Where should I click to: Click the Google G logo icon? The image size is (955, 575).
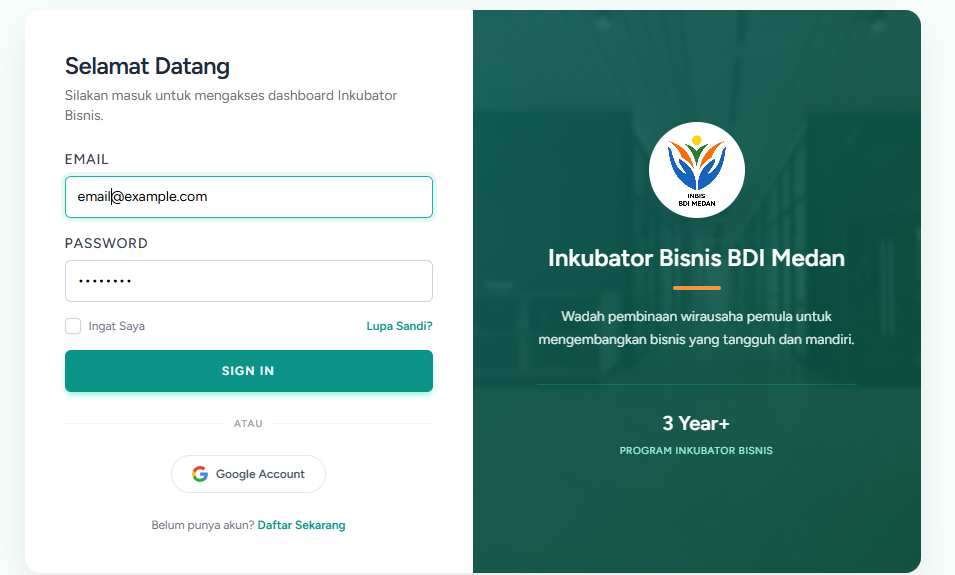[x=200, y=474]
